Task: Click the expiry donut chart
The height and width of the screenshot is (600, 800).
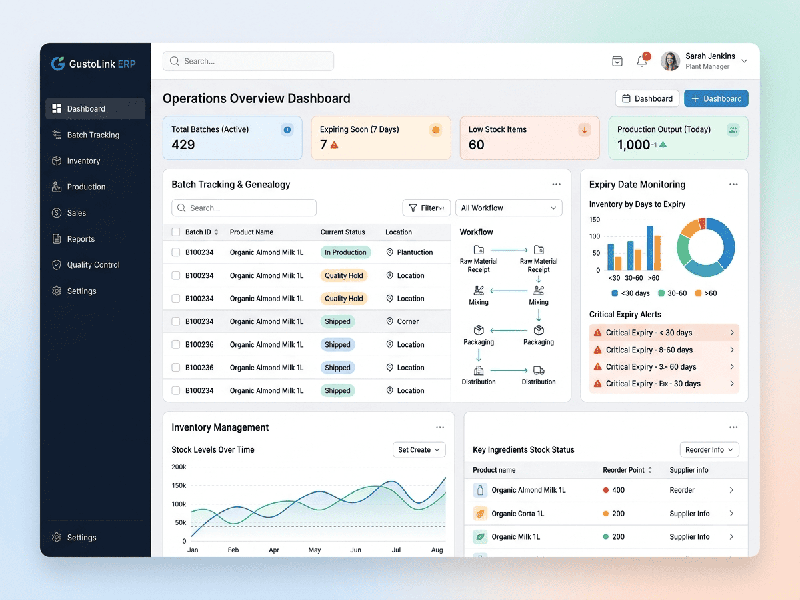Action: (706, 247)
